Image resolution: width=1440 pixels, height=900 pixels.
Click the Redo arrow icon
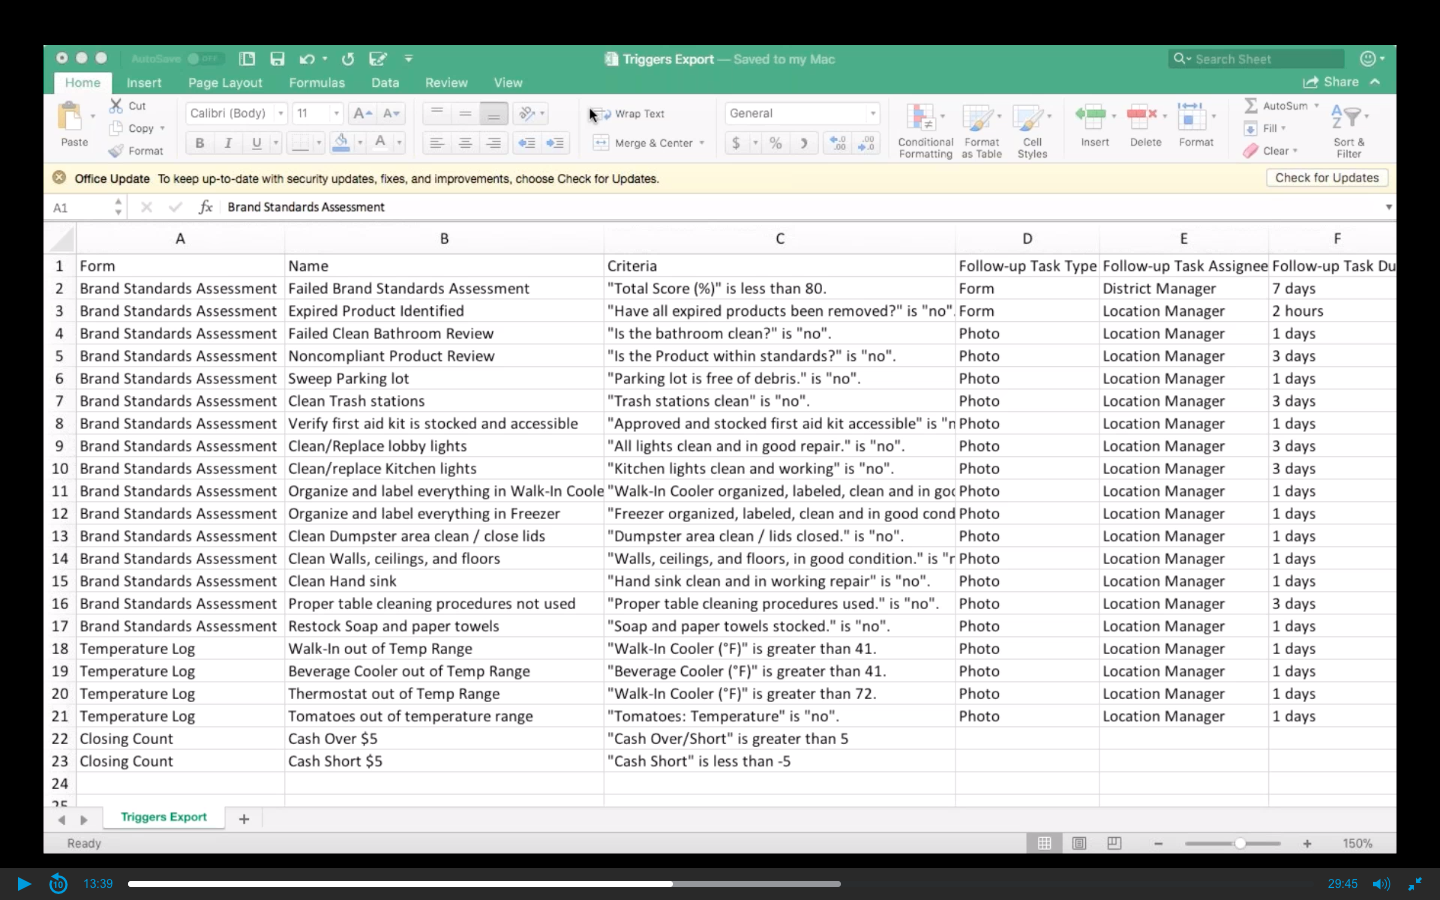click(x=347, y=59)
